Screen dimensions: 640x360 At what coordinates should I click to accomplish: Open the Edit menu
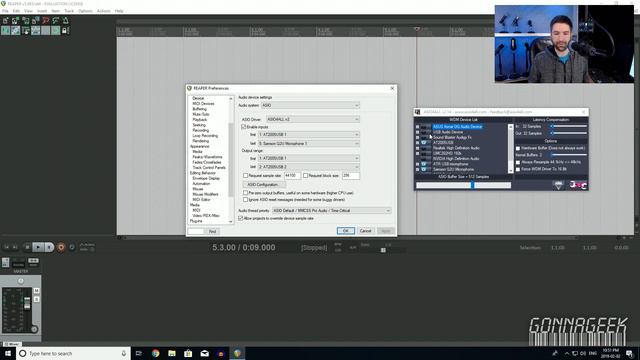click(x=16, y=11)
